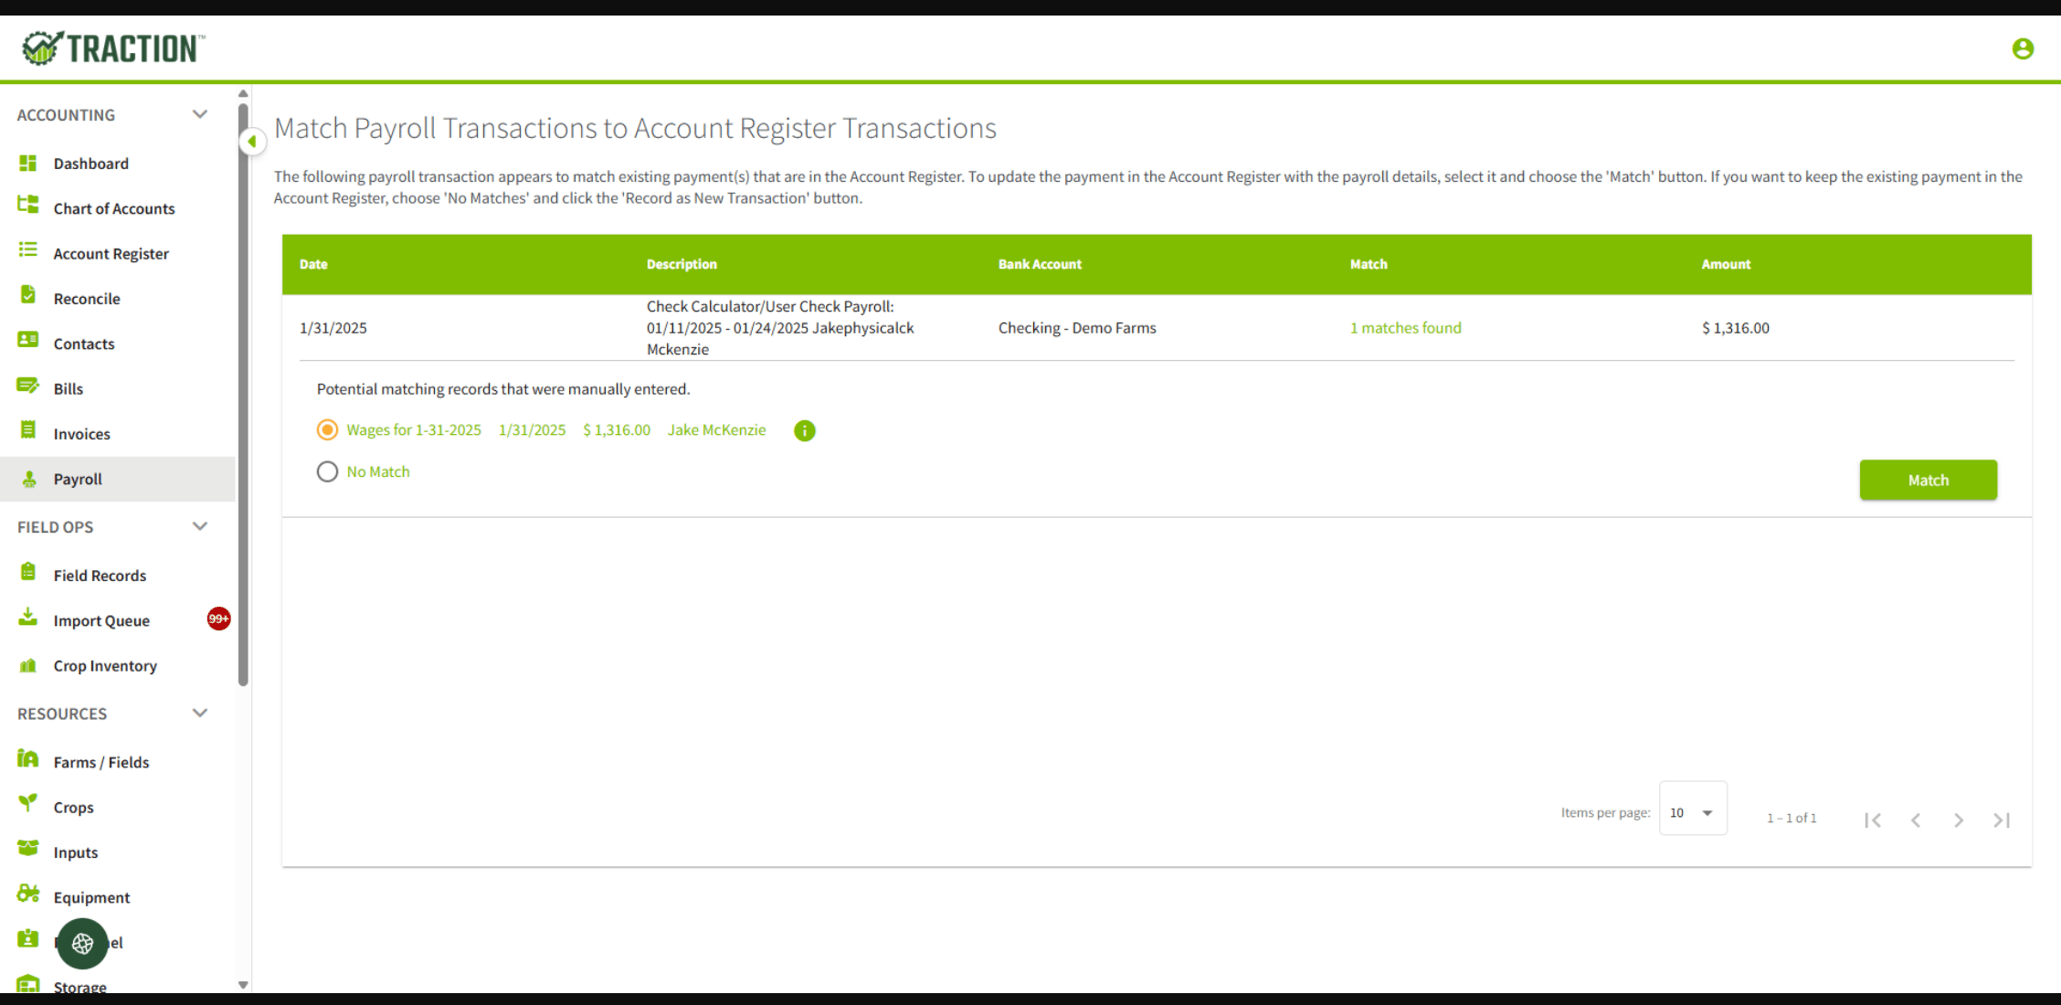Open the Dashboard from the sidebar
This screenshot has width=2061, height=1005.
pos(28,163)
